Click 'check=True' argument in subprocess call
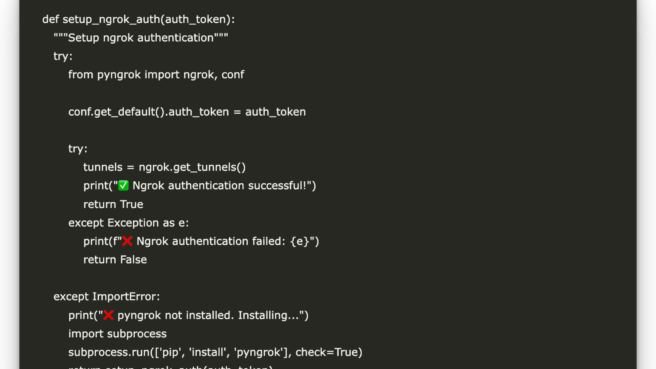 327,352
